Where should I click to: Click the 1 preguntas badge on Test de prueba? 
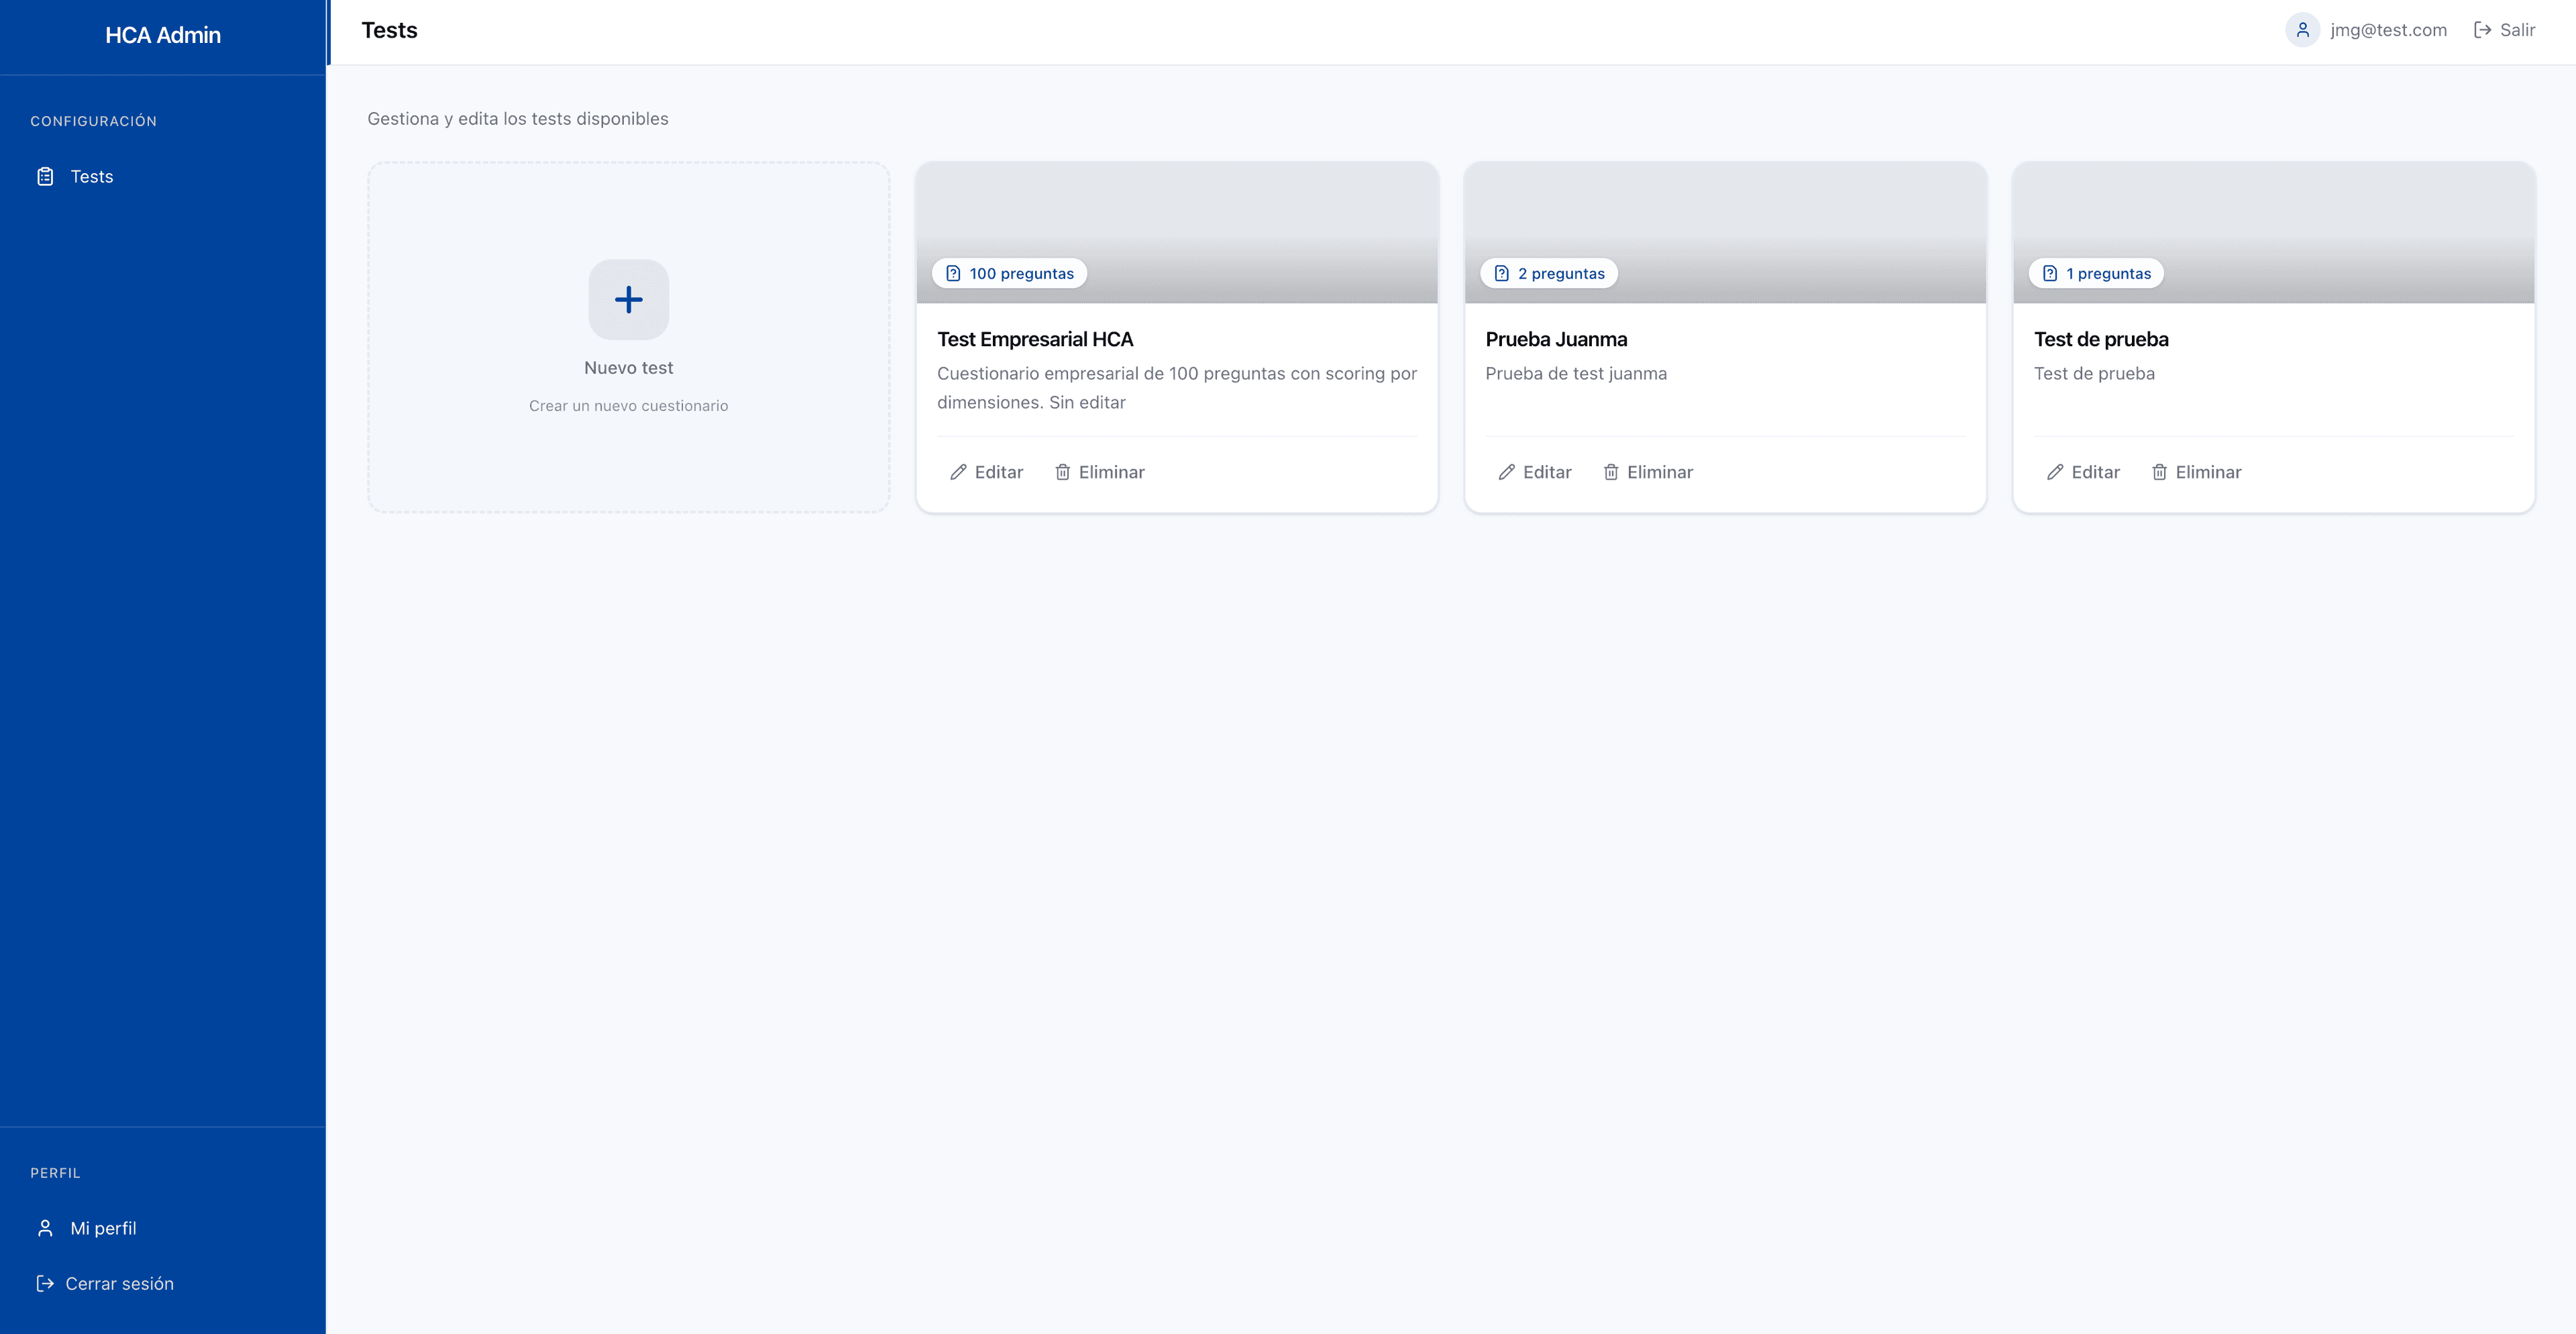click(2096, 272)
